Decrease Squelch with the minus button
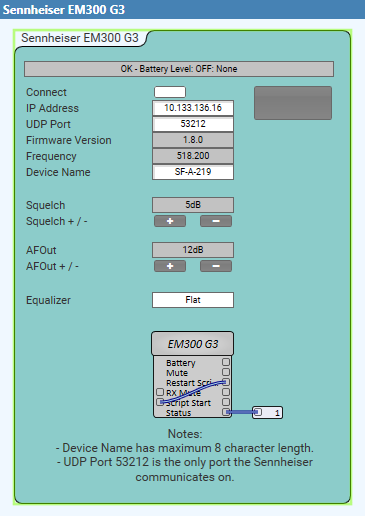 tap(216, 221)
